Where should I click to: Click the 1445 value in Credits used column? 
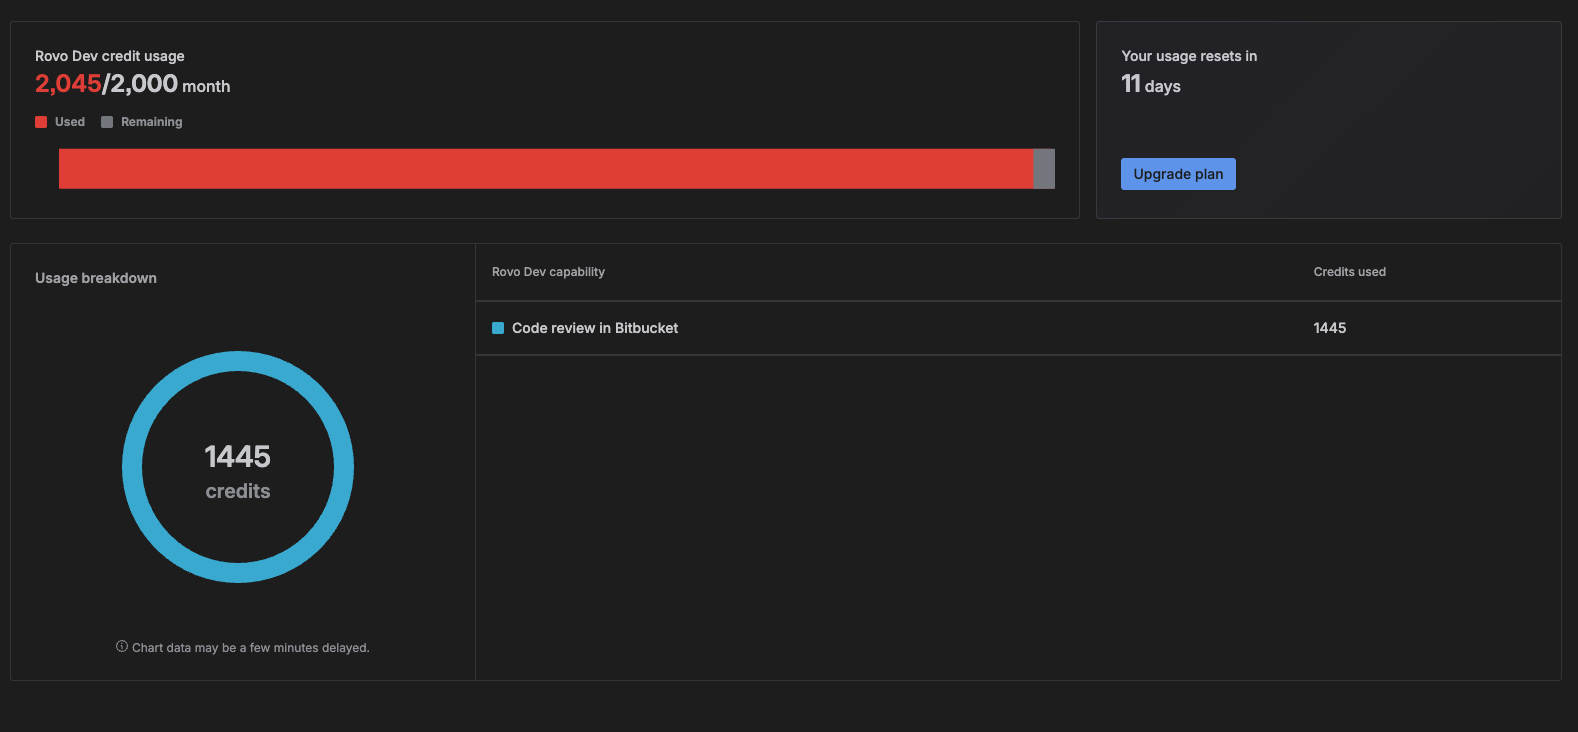[x=1330, y=328]
